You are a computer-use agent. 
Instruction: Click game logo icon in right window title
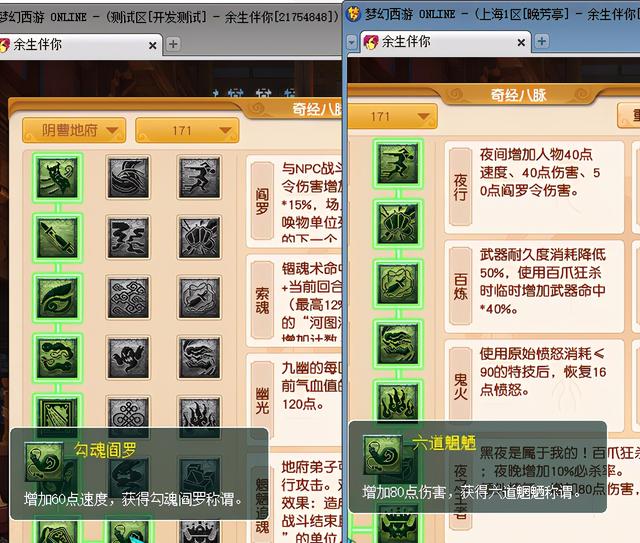point(353,14)
